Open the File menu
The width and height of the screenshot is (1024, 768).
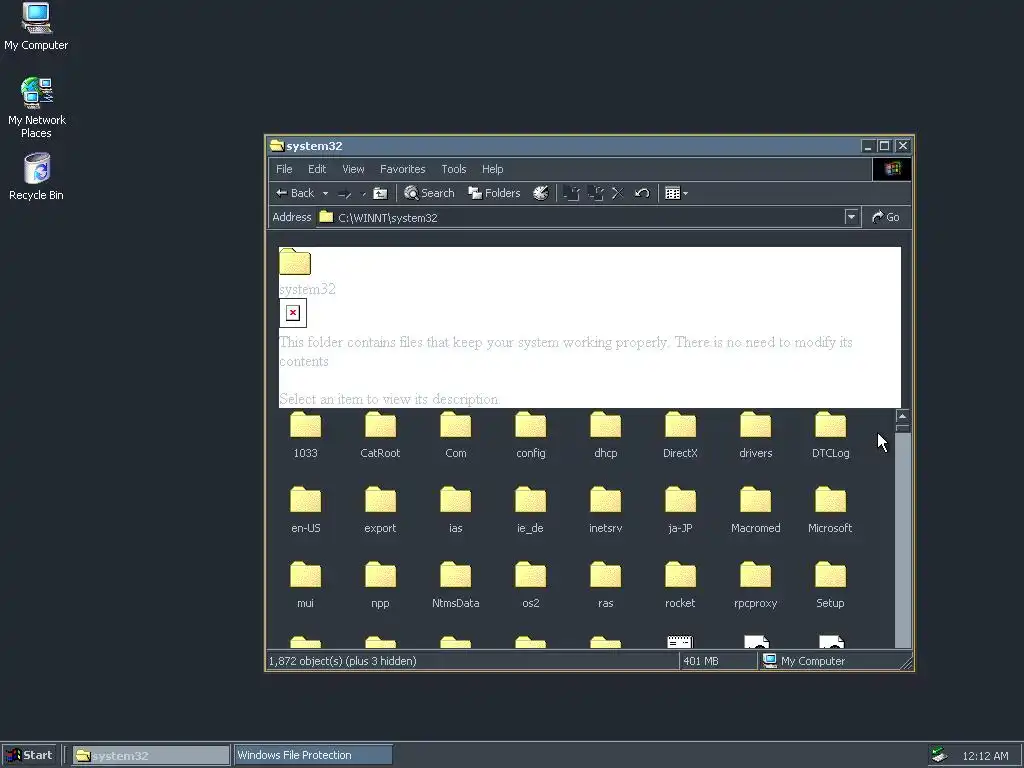click(284, 169)
